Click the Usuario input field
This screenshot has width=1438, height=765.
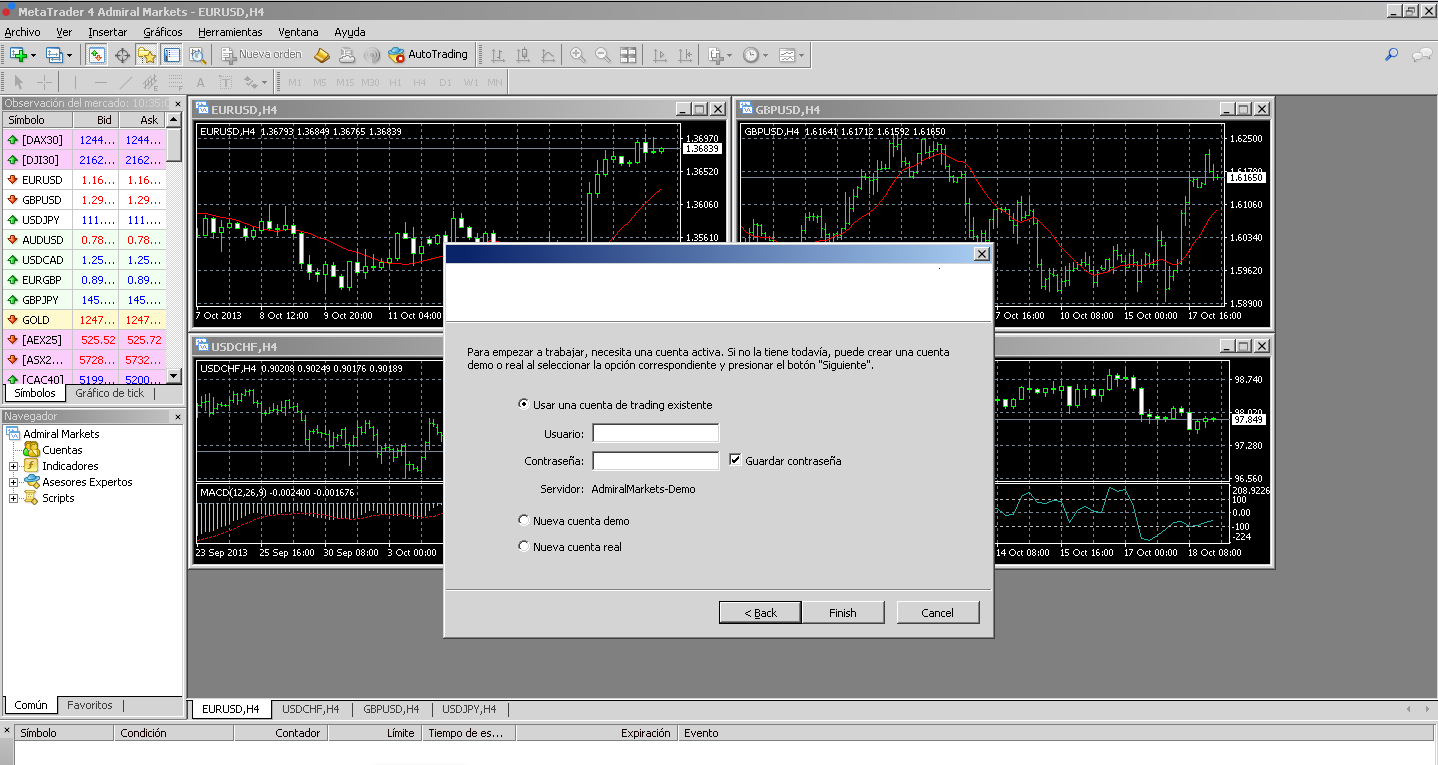coord(656,433)
